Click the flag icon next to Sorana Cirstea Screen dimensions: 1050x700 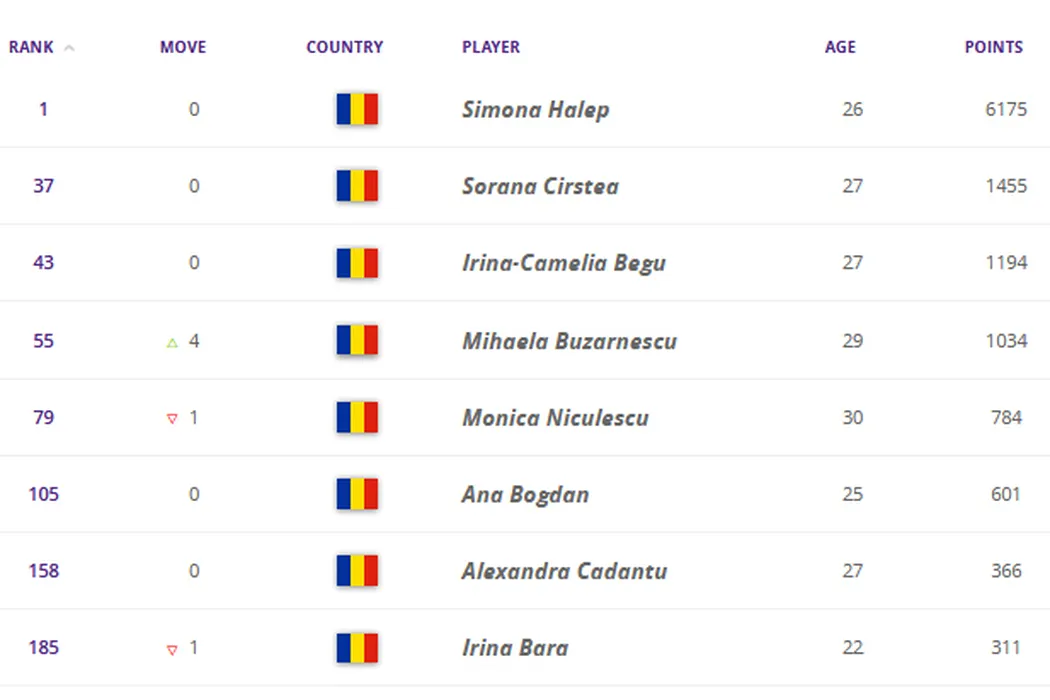[x=357, y=186]
